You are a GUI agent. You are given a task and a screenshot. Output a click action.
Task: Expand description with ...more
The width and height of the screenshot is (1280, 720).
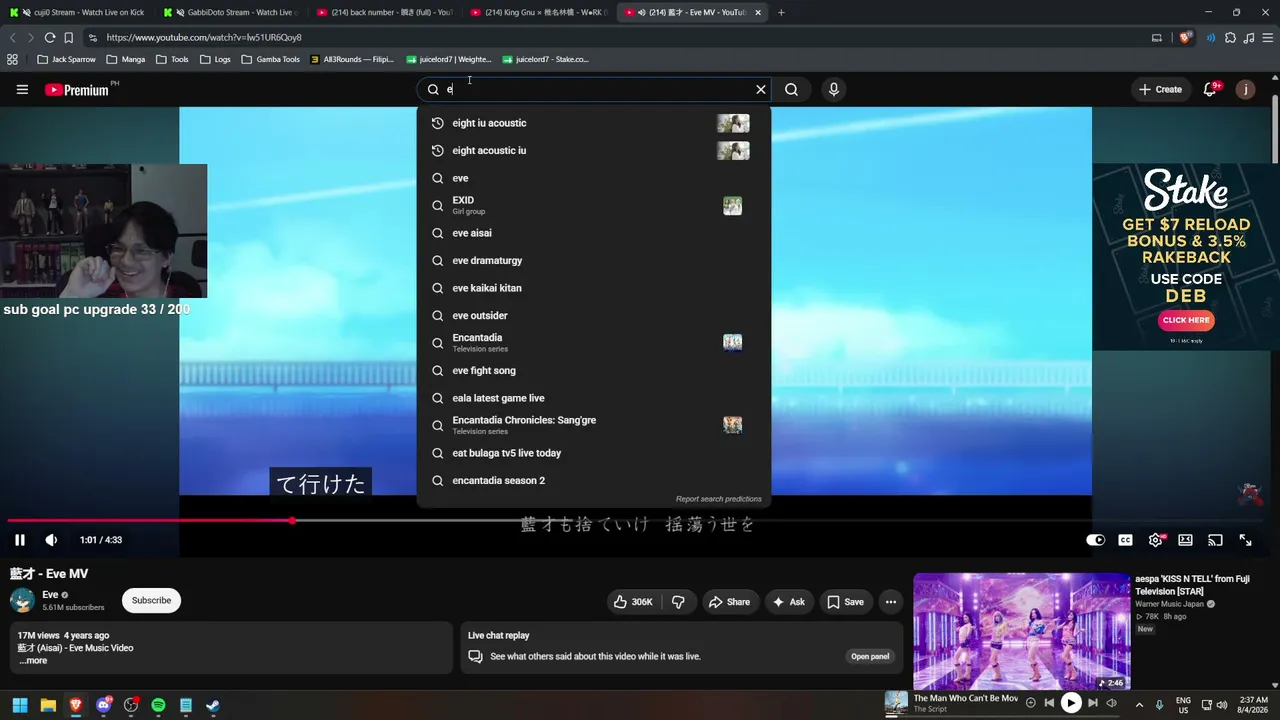click(33, 661)
